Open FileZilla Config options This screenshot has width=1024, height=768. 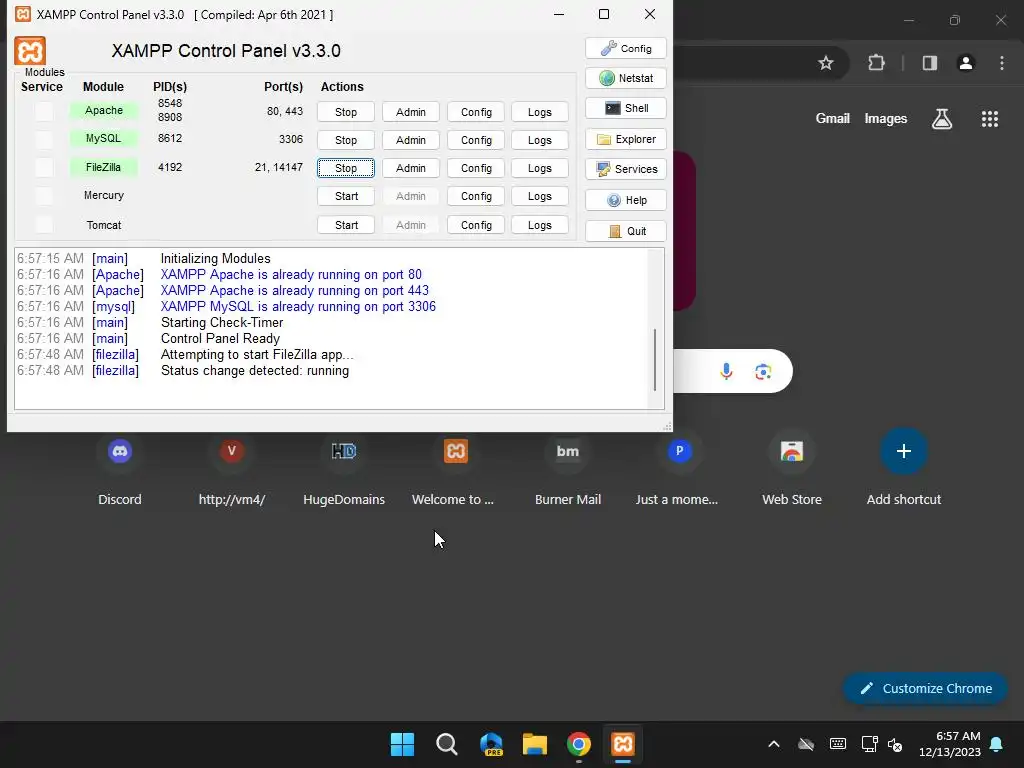[476, 168]
